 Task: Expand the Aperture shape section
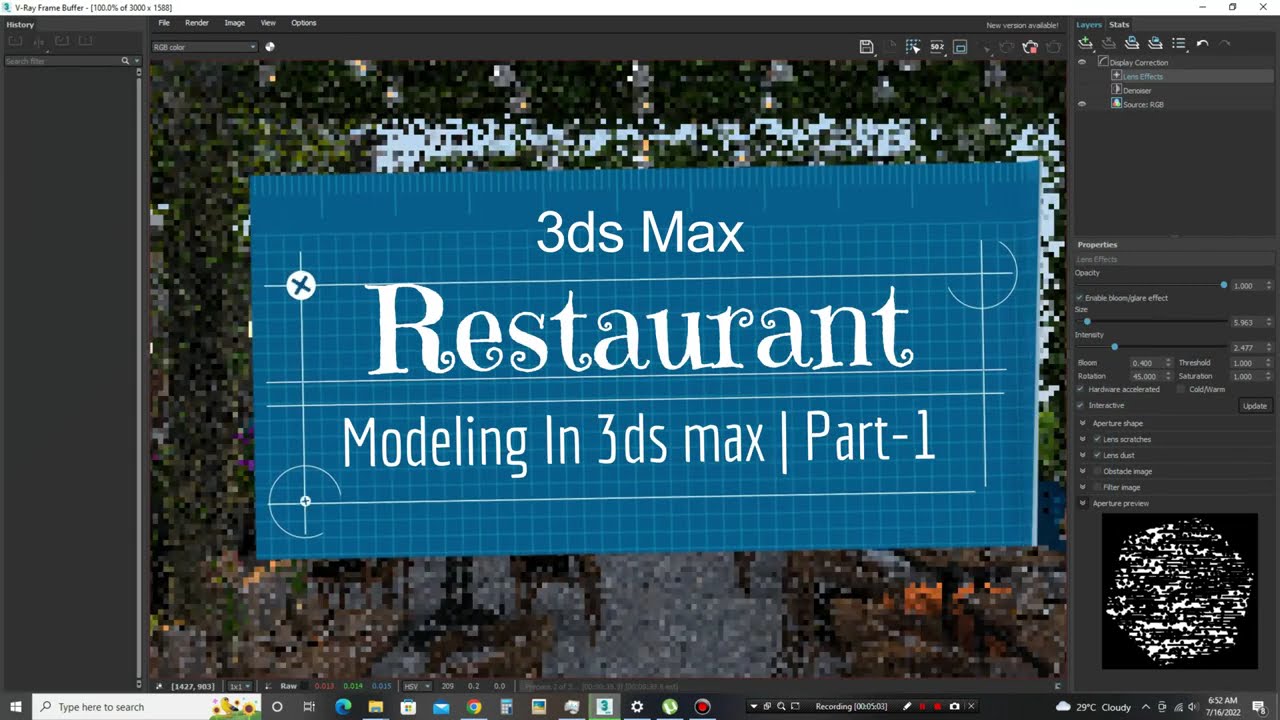click(1083, 423)
